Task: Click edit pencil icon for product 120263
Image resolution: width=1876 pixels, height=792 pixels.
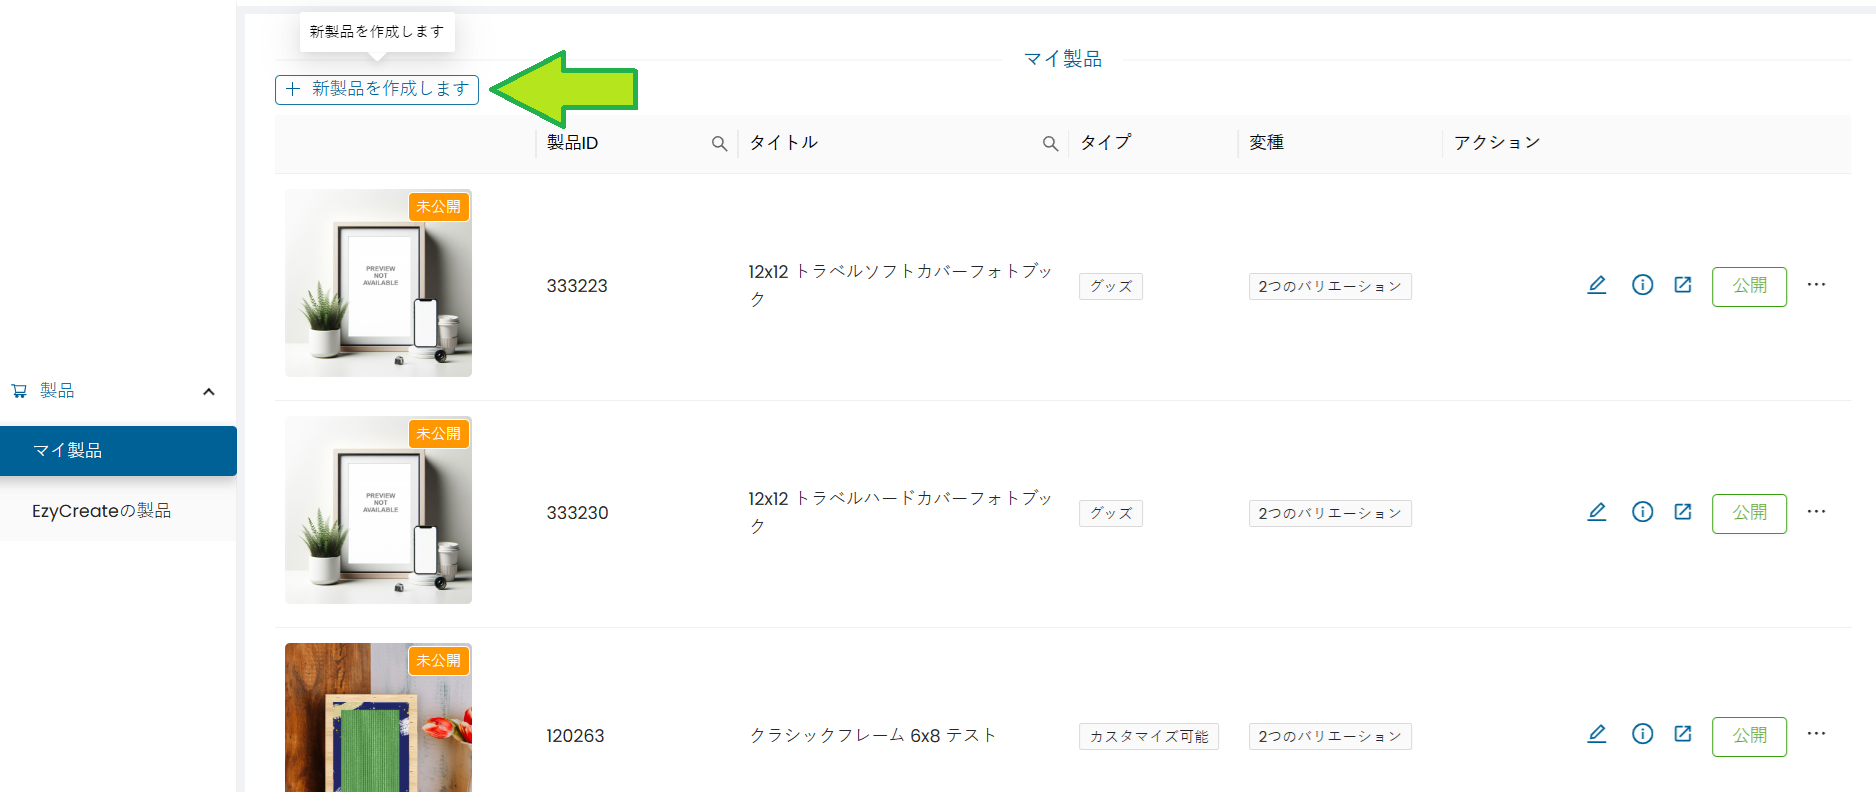Action: pyautogui.click(x=1597, y=734)
